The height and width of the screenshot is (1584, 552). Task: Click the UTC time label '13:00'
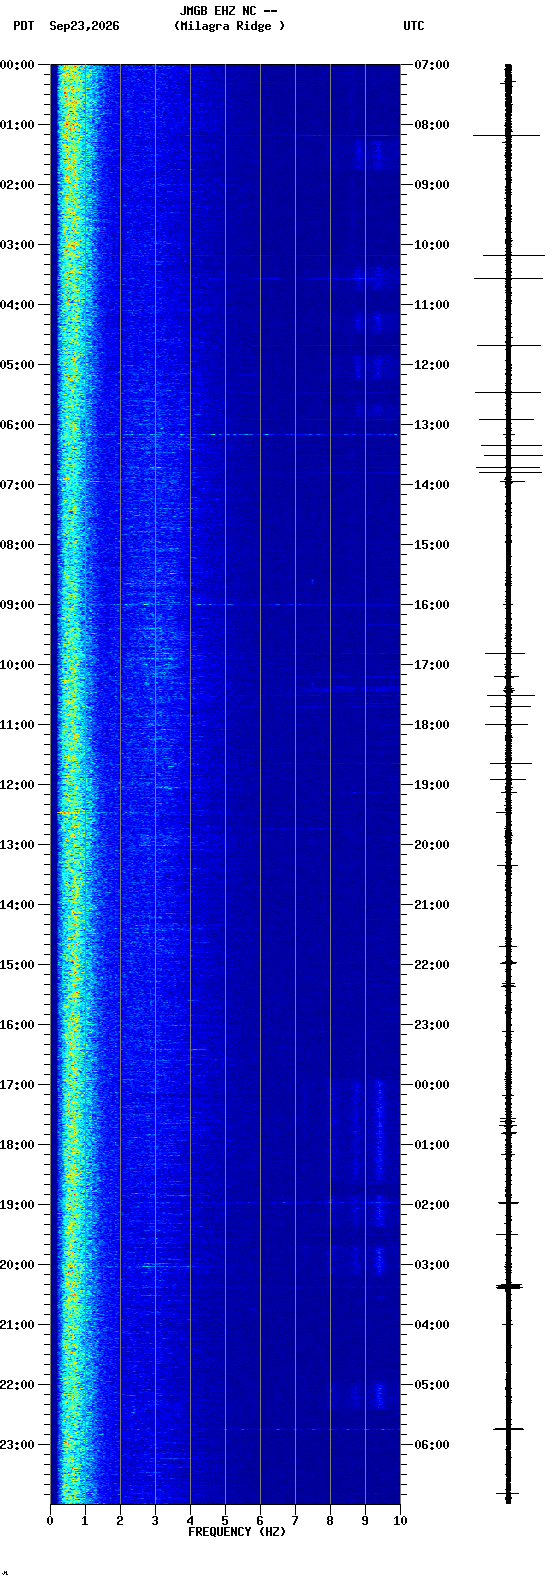point(431,425)
